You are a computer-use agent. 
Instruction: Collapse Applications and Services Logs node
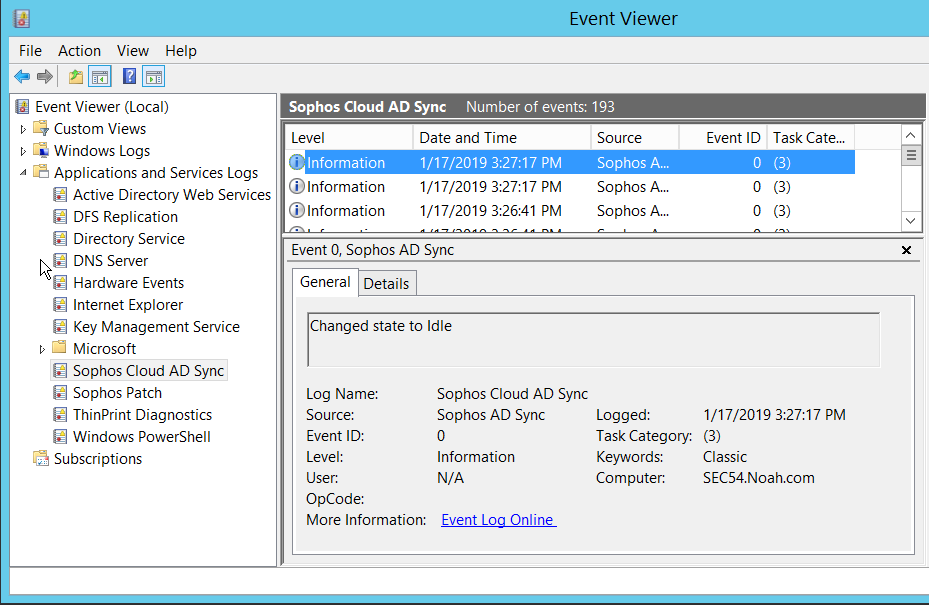coord(24,173)
